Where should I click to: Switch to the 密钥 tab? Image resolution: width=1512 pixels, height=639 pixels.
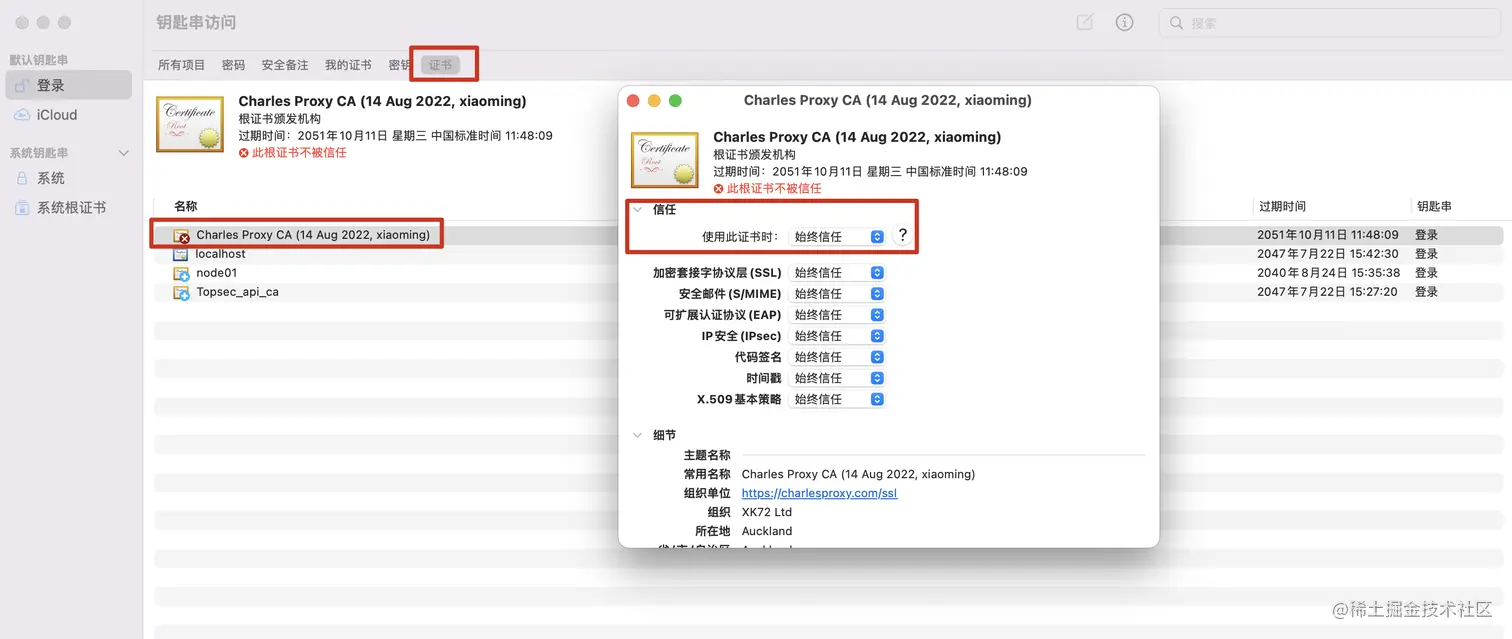[399, 65]
